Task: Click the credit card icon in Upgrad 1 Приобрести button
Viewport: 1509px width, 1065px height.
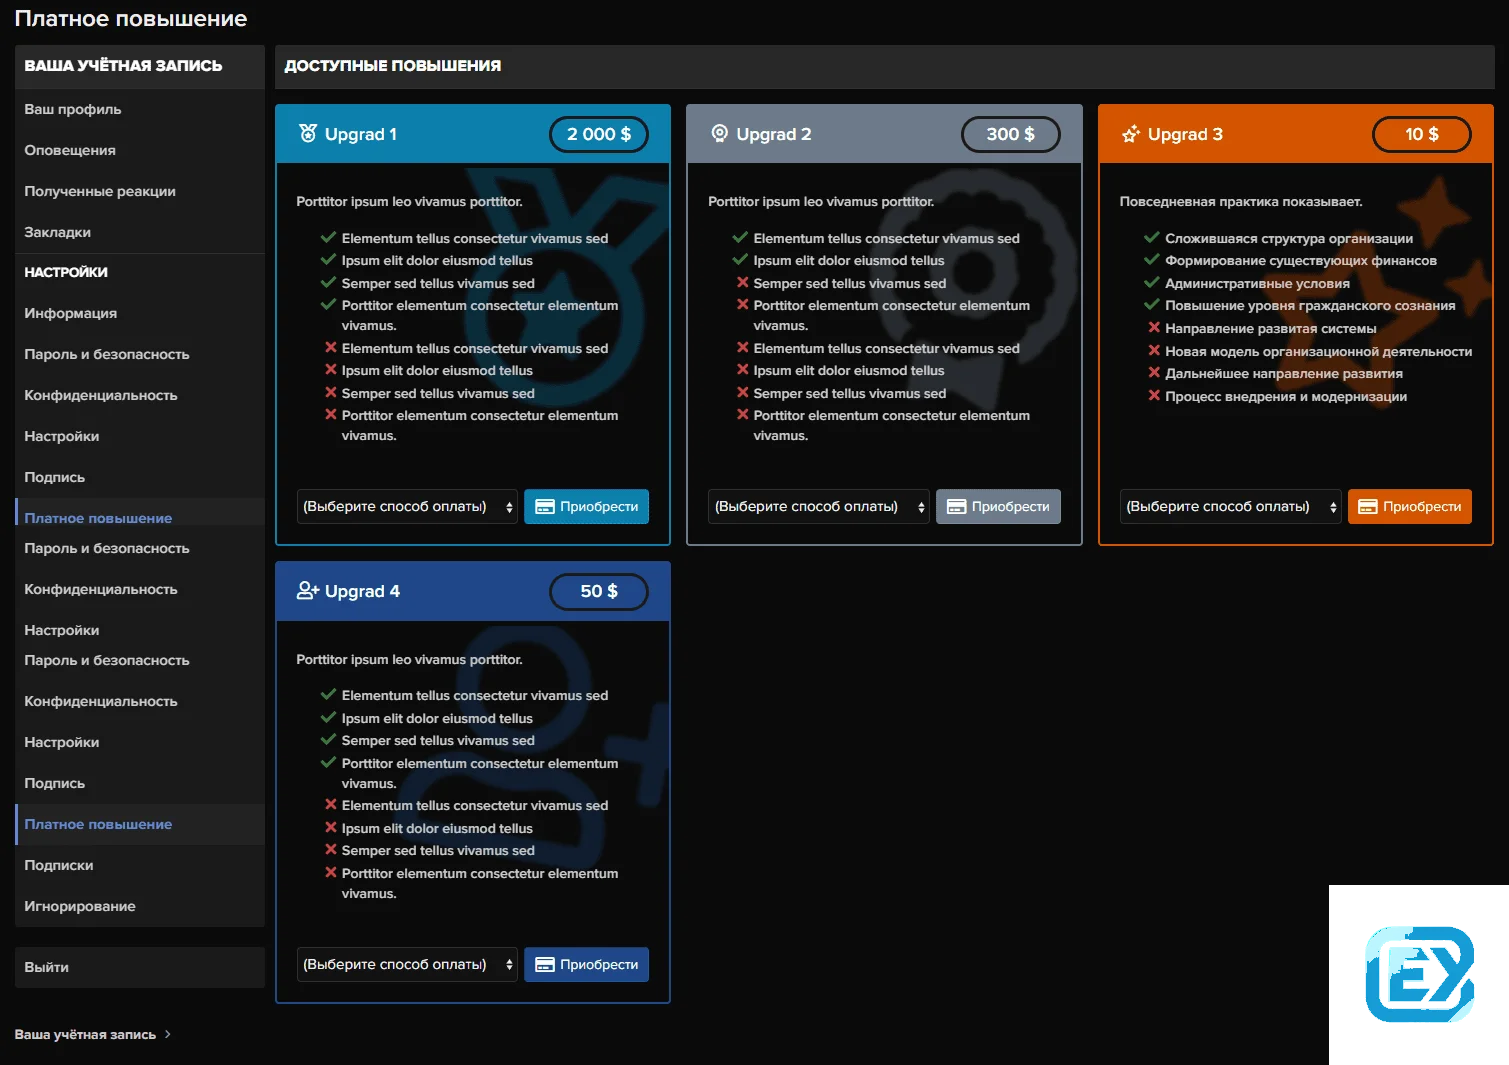Action: coord(544,506)
